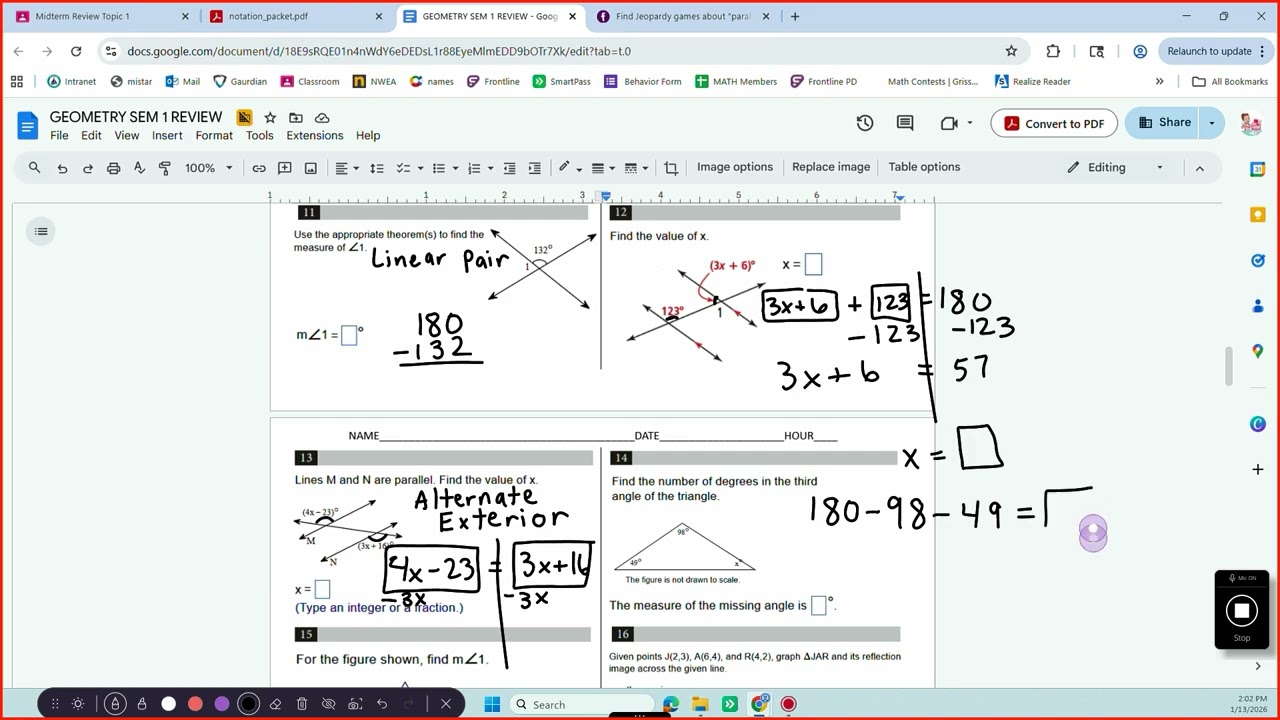Pick purple ink color
The width and height of the screenshot is (1280, 720).
(222, 704)
